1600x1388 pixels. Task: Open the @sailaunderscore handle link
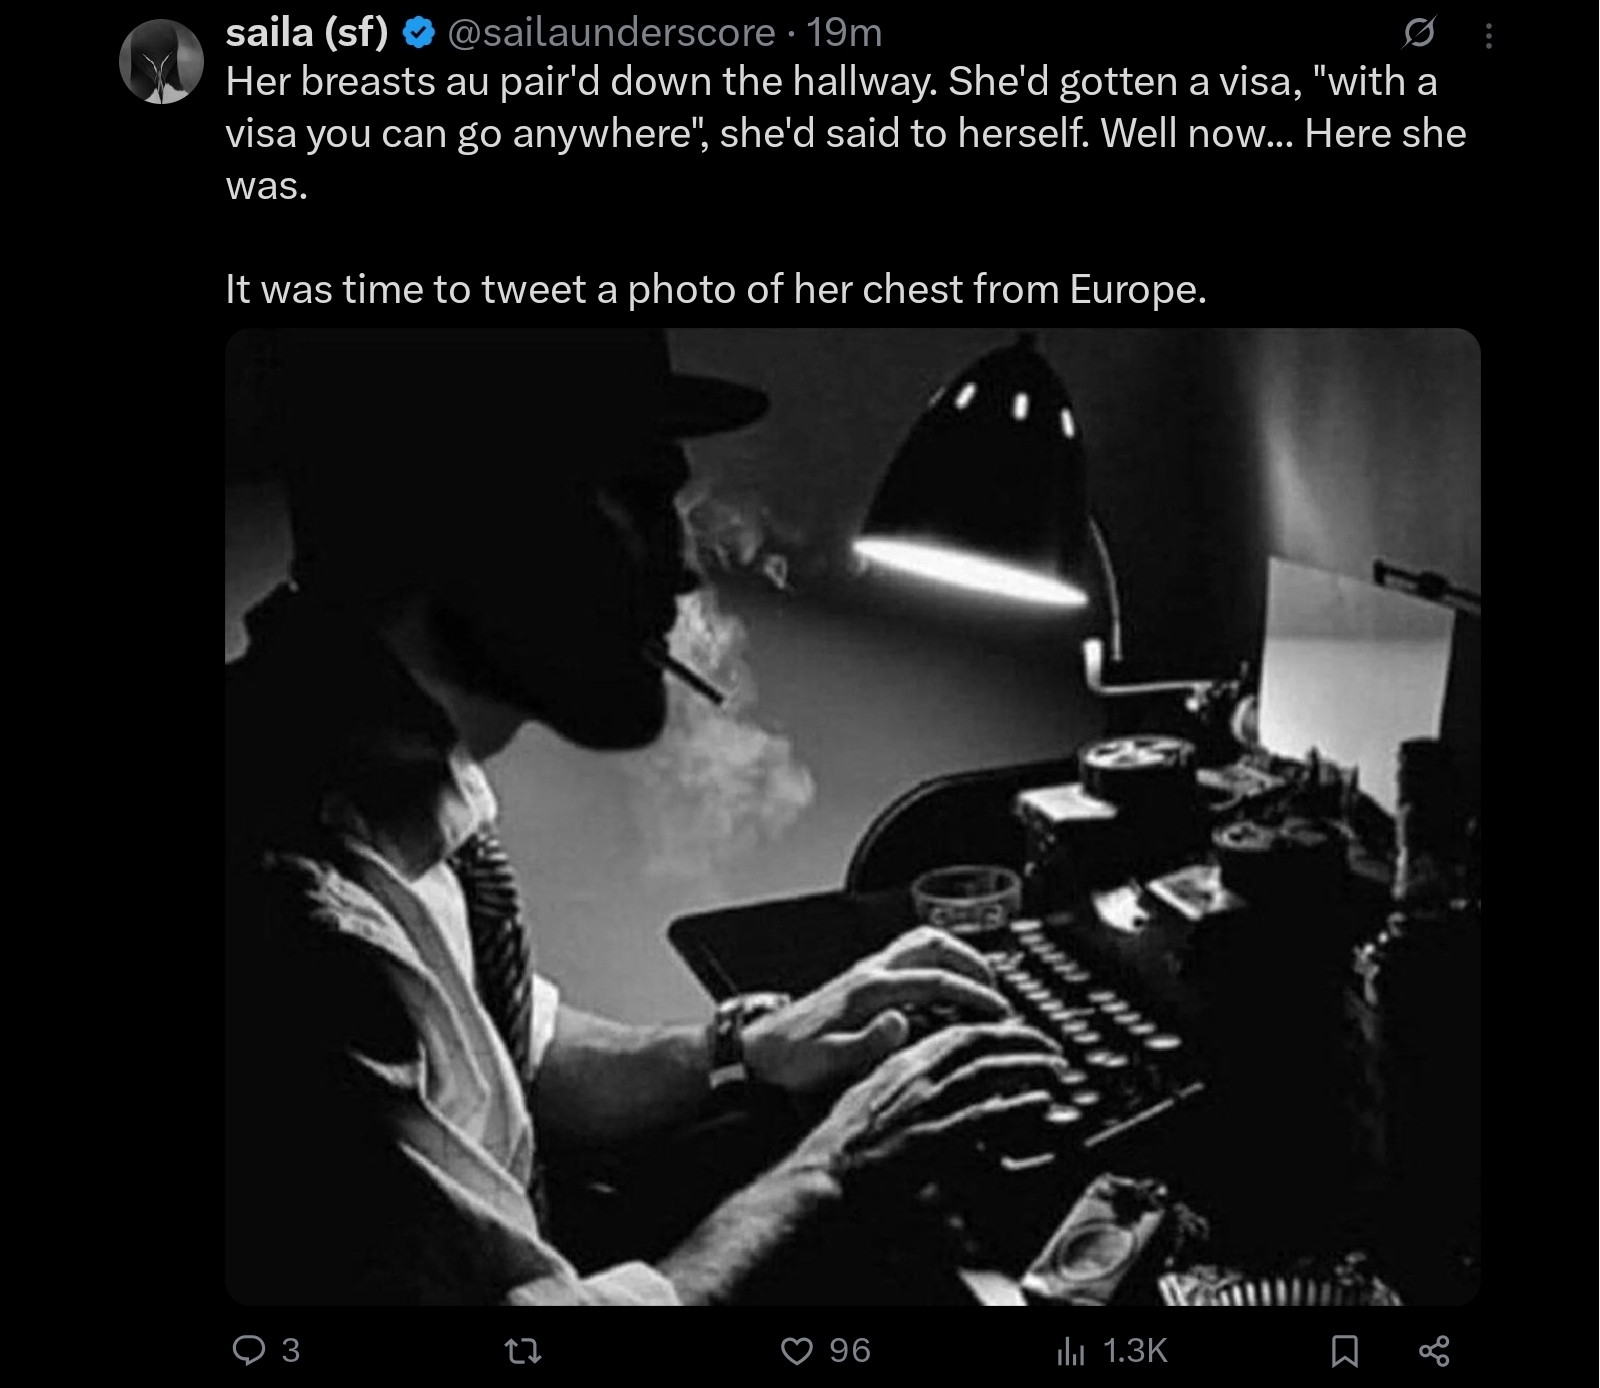(611, 33)
